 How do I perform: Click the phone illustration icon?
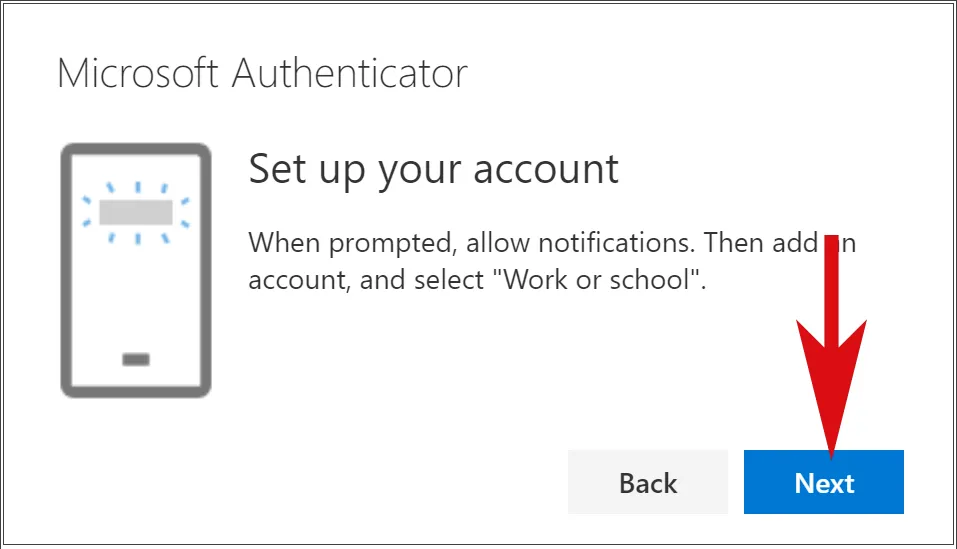coord(136,270)
